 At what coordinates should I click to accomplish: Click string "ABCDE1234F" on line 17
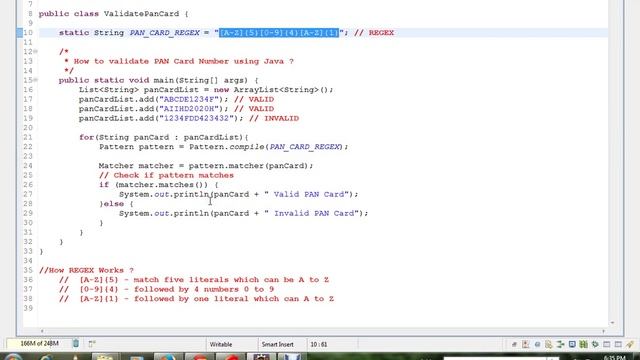coord(189,99)
